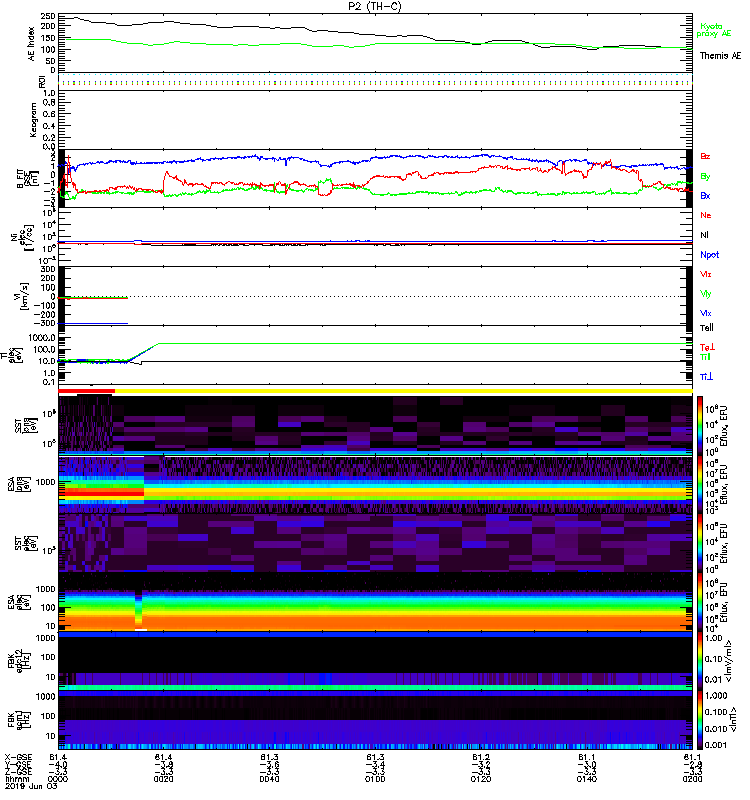Click the black Tell temperature legend label
This screenshot has height=800, width=750.
coord(707,327)
